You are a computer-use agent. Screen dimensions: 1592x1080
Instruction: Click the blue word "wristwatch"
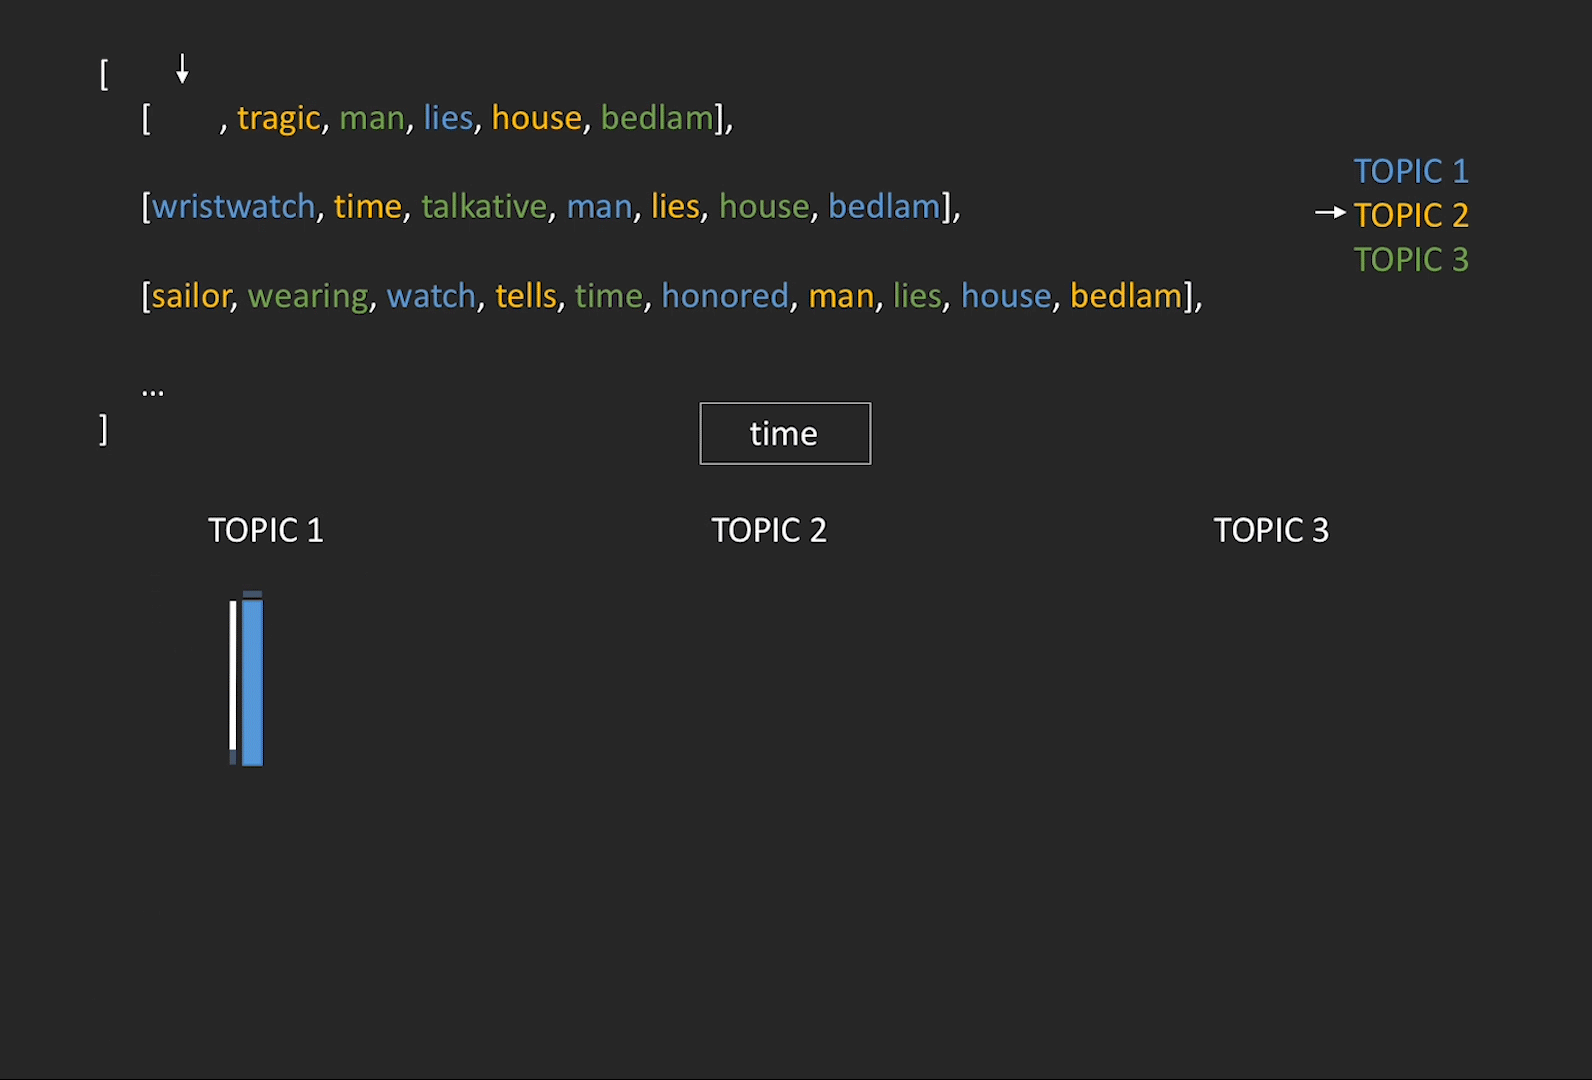tap(233, 207)
